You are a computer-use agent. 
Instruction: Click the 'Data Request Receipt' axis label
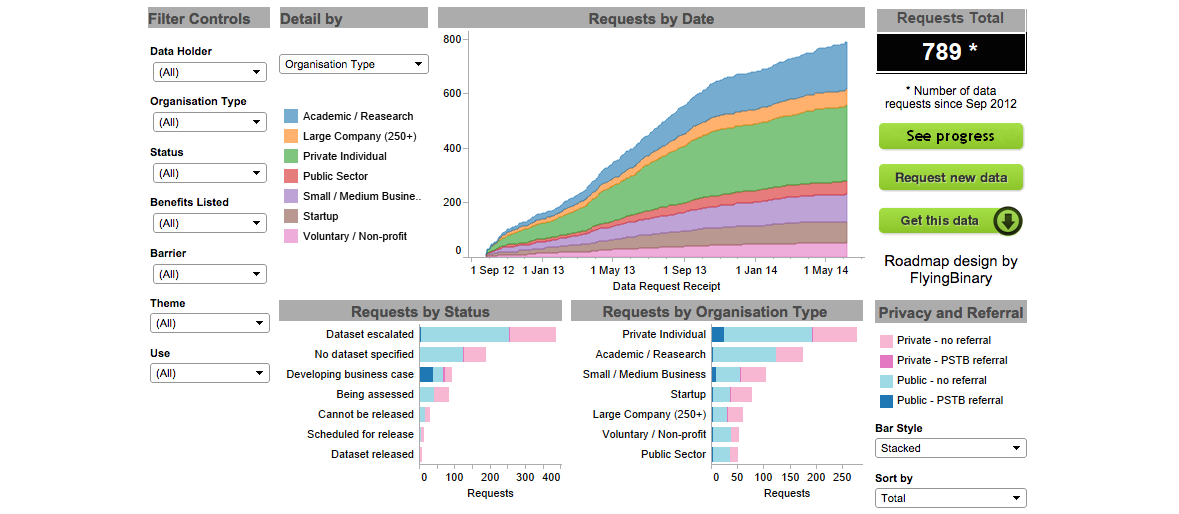point(666,286)
